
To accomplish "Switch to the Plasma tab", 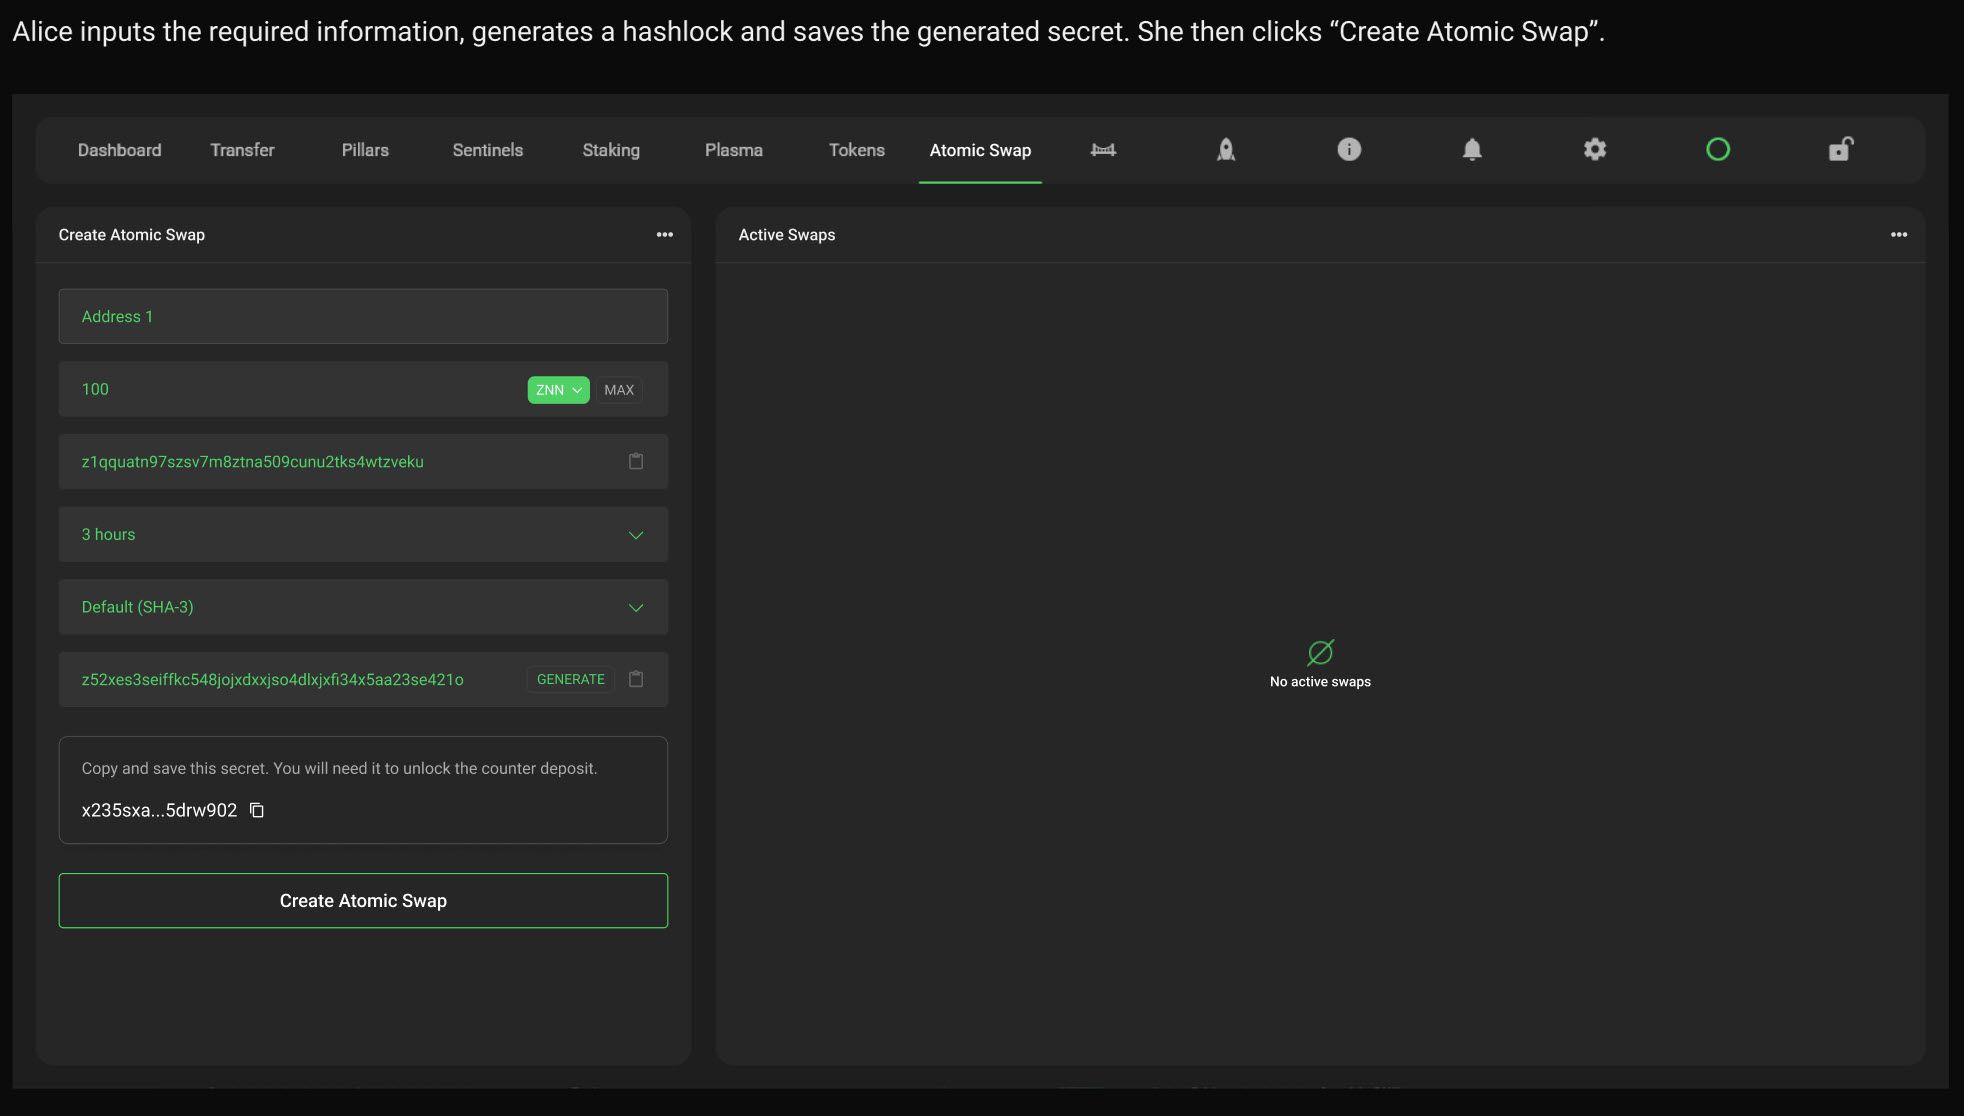I will coord(733,150).
